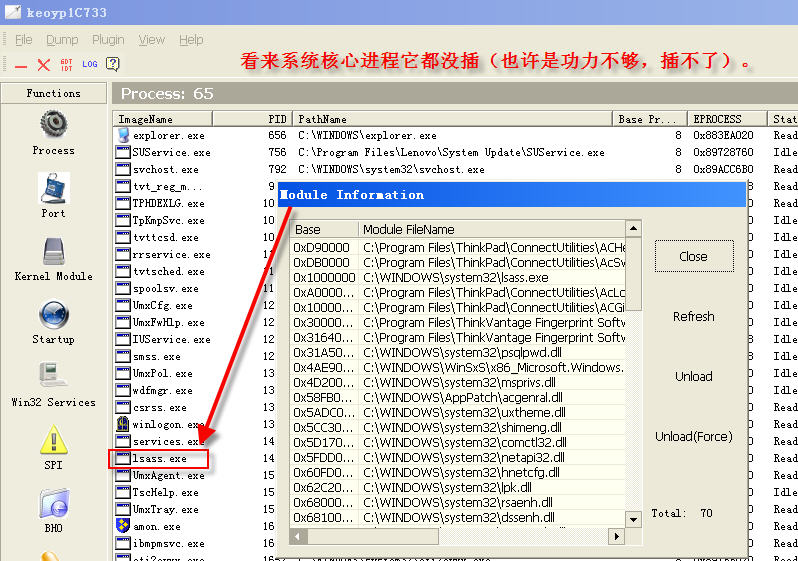Select the uxtheme.dll module row

click(458, 412)
